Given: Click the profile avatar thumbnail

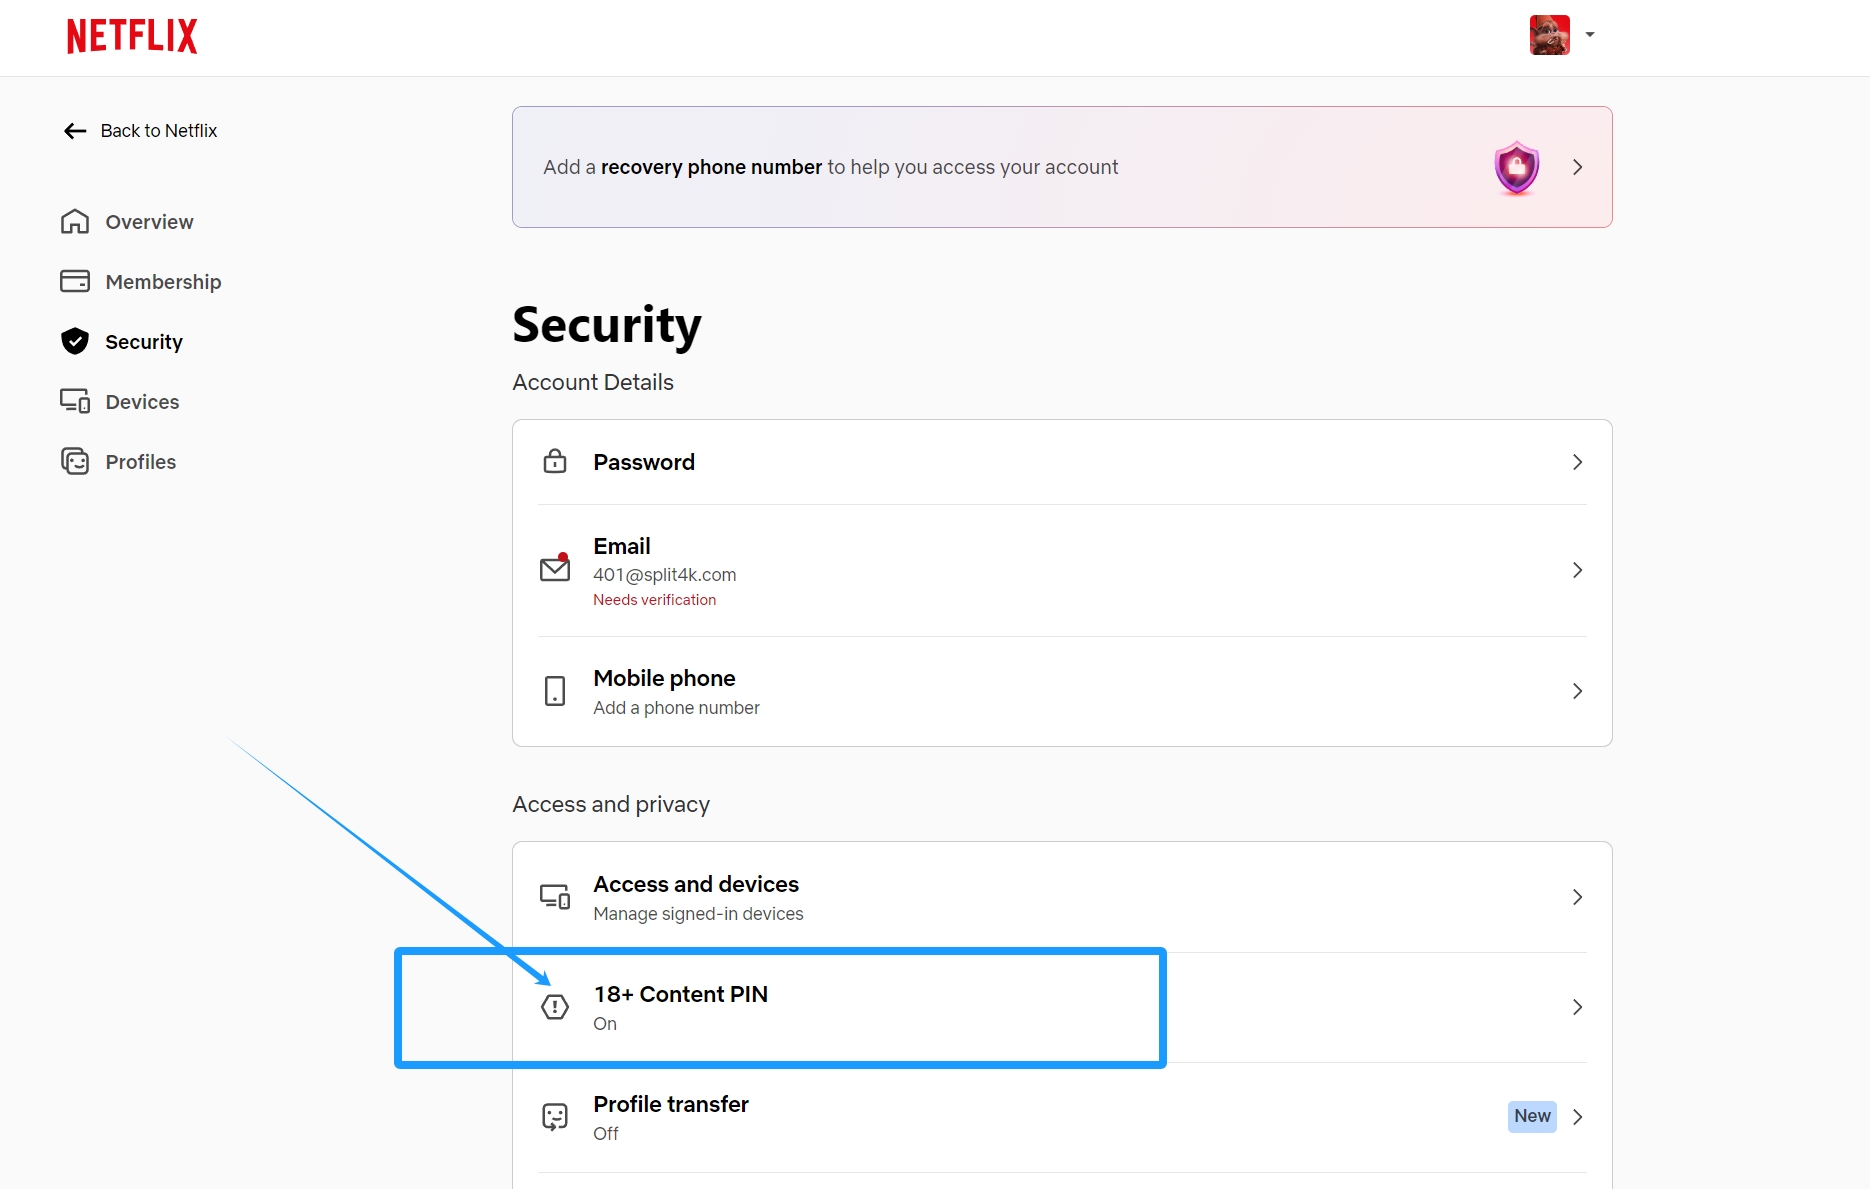Looking at the screenshot, I should point(1549,35).
